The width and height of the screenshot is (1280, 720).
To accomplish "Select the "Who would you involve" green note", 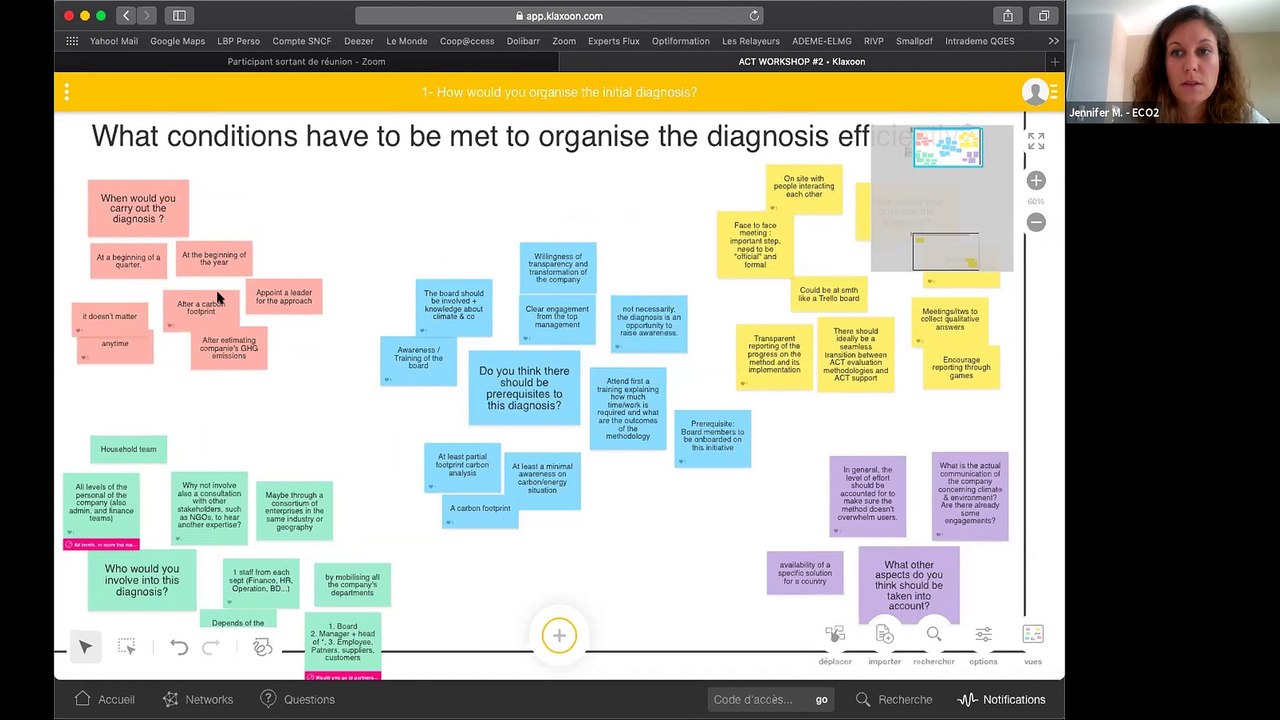I will pos(142,580).
